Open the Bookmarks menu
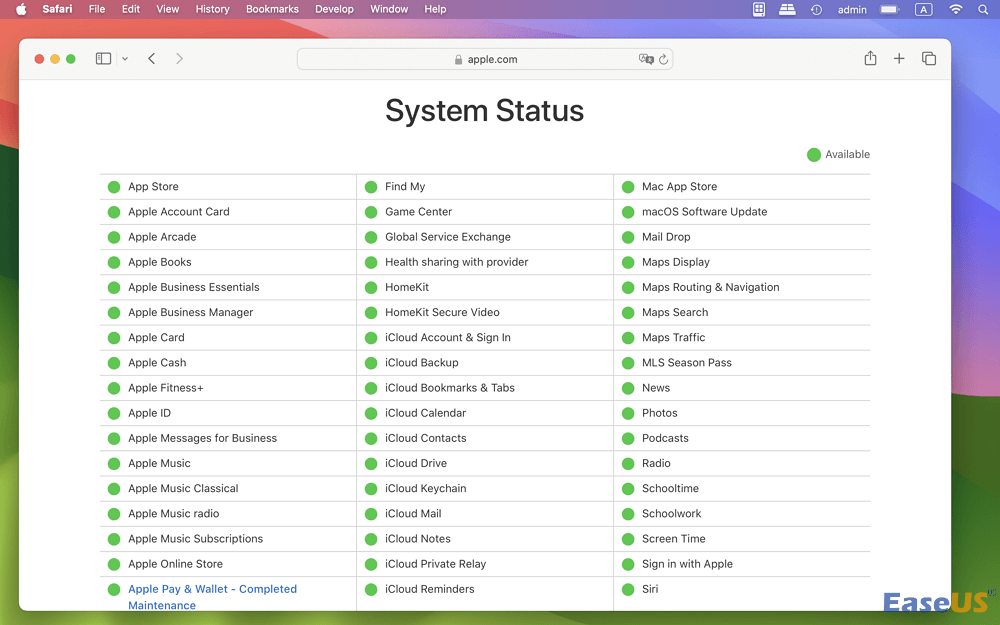This screenshot has height=625, width=1000. (272, 9)
